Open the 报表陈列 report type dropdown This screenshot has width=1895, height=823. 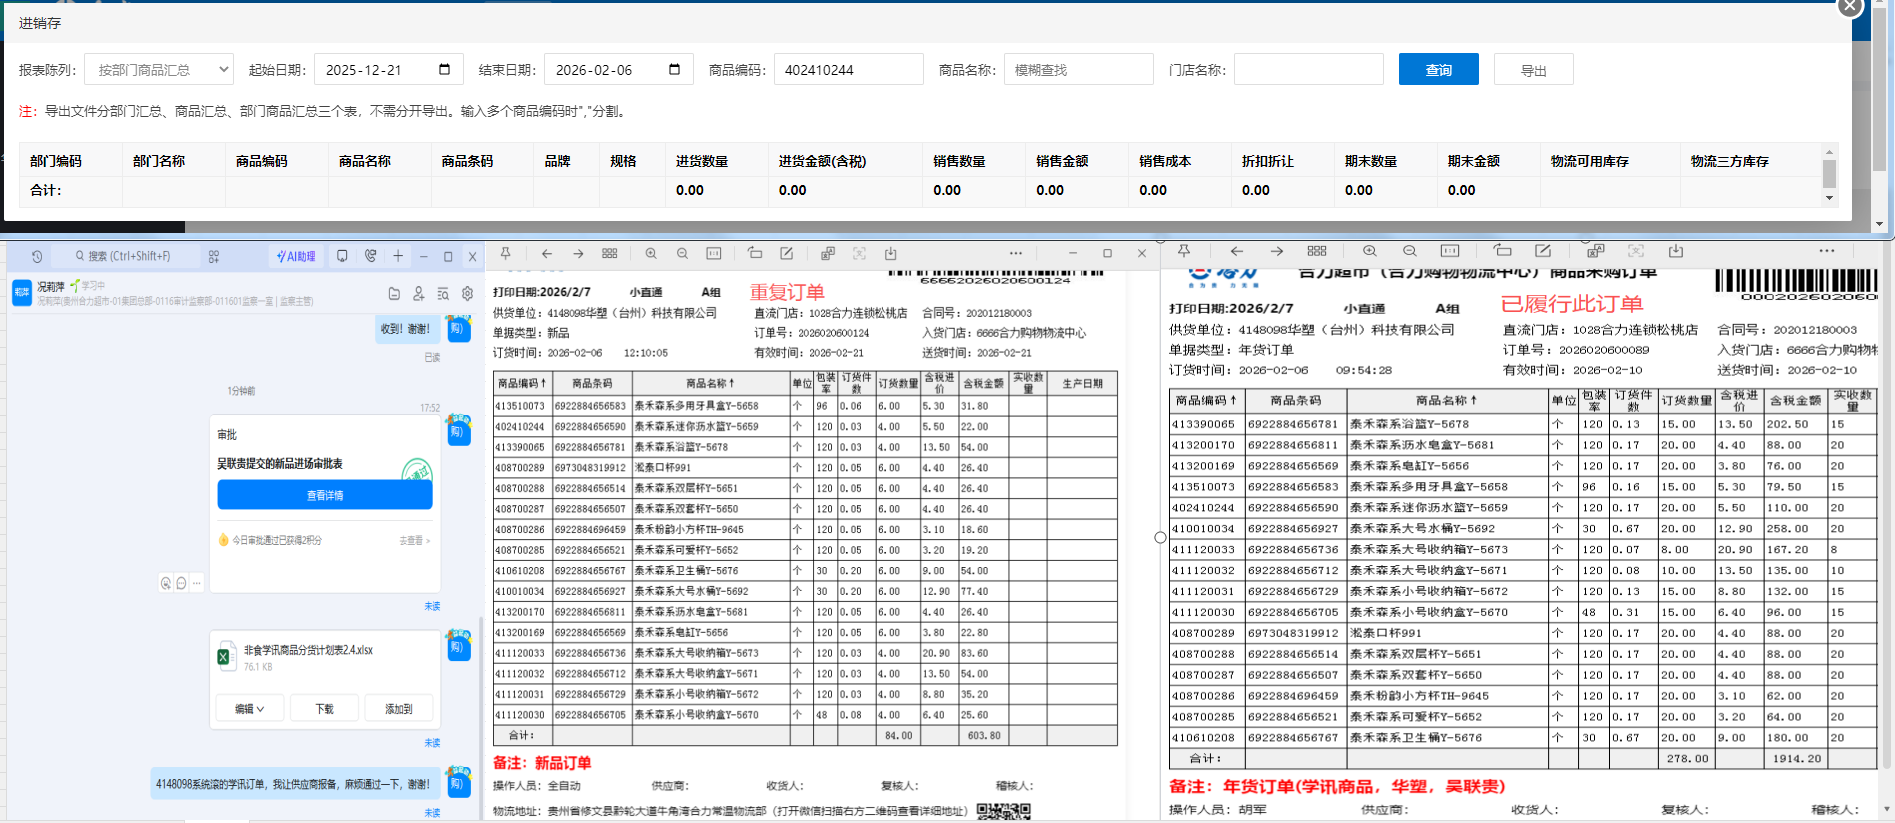pos(159,70)
